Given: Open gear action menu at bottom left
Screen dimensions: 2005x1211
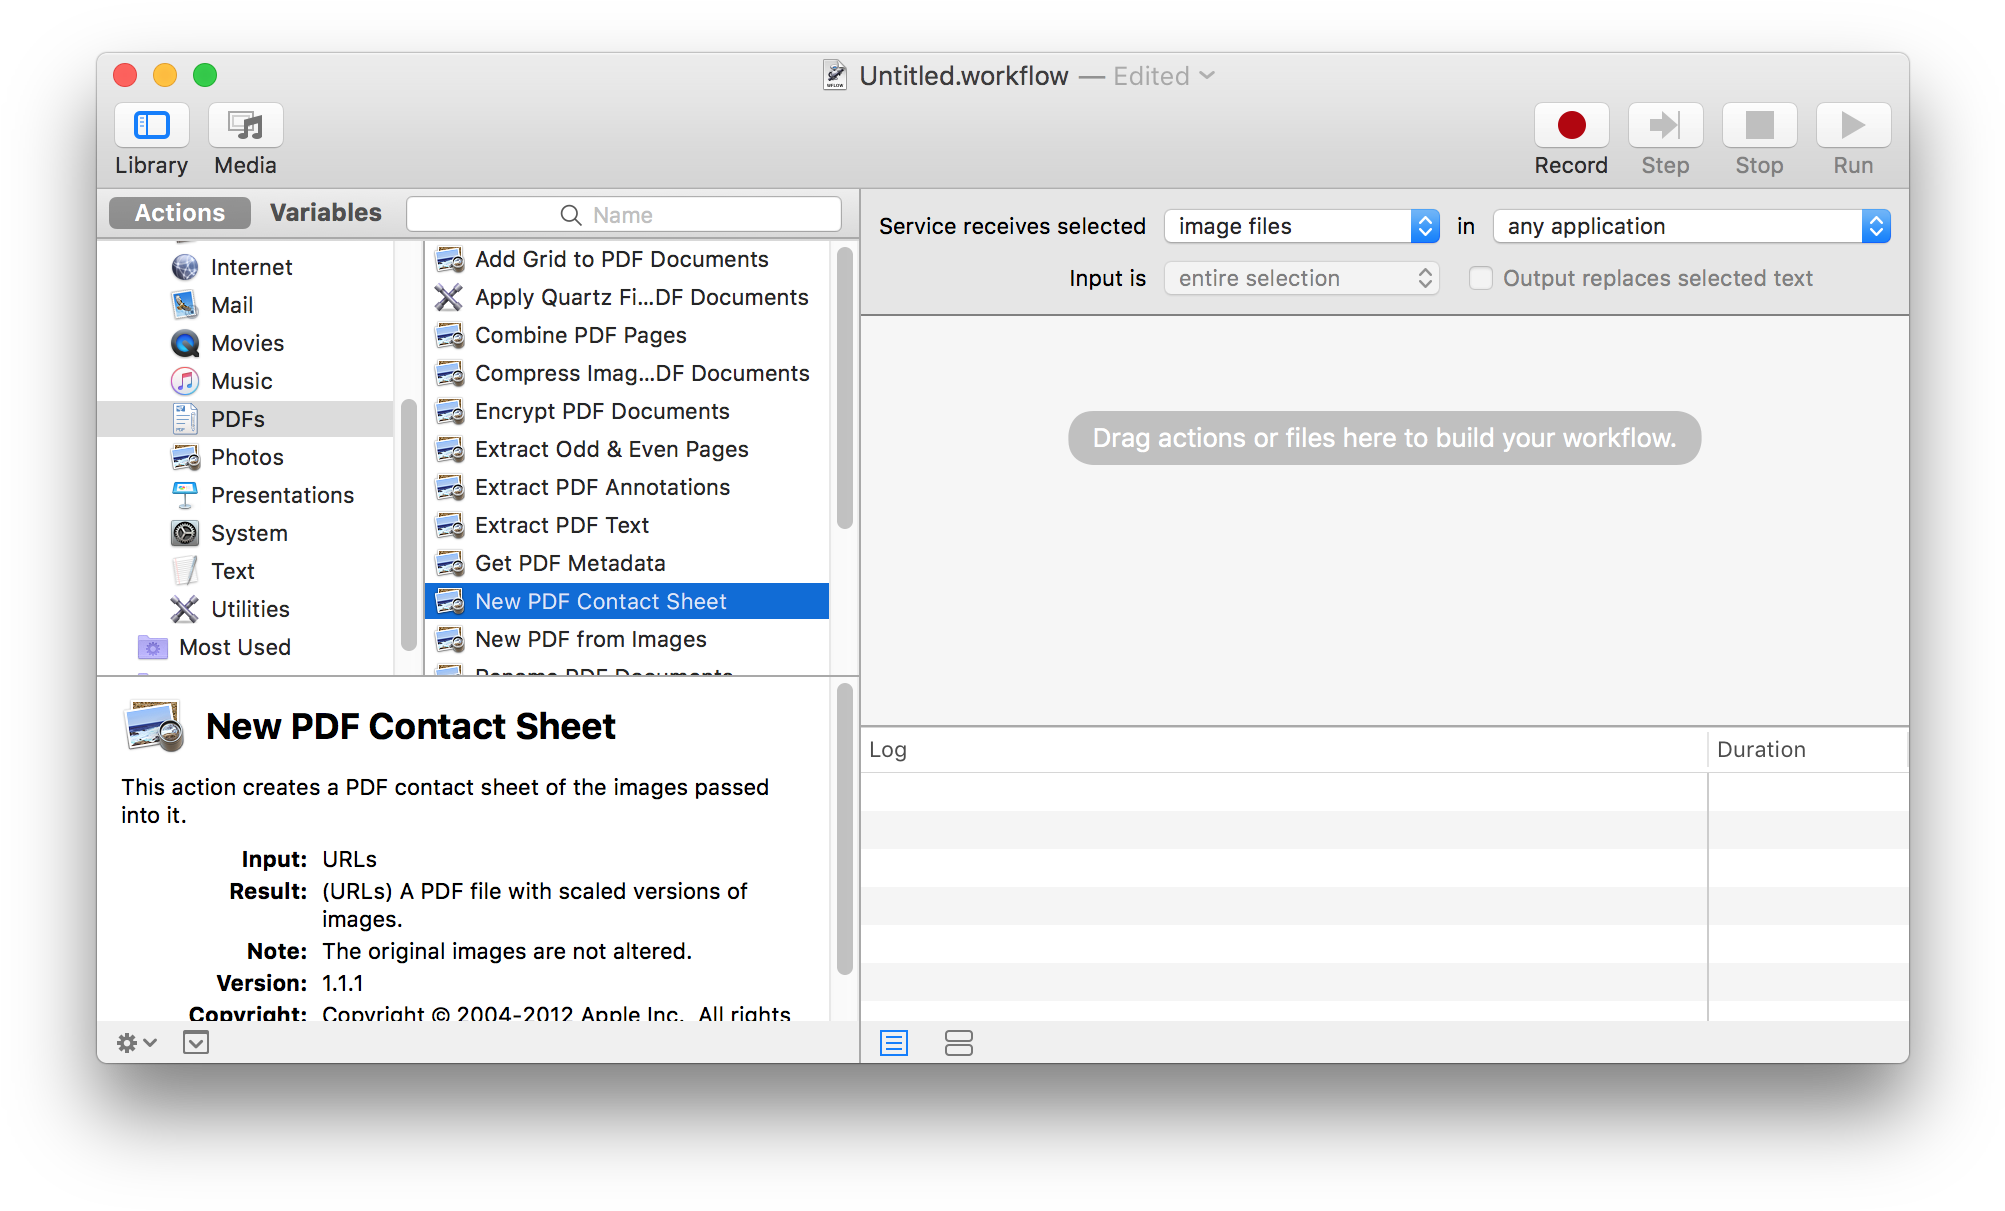Looking at the screenshot, I should click(x=136, y=1043).
